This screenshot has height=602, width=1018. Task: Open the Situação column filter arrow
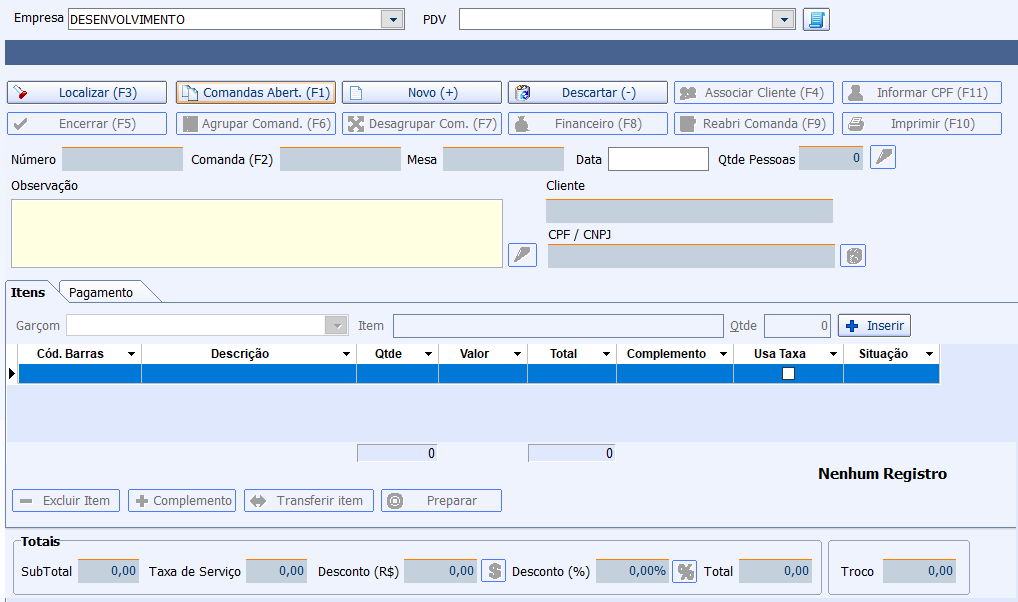pyautogui.click(x=929, y=354)
